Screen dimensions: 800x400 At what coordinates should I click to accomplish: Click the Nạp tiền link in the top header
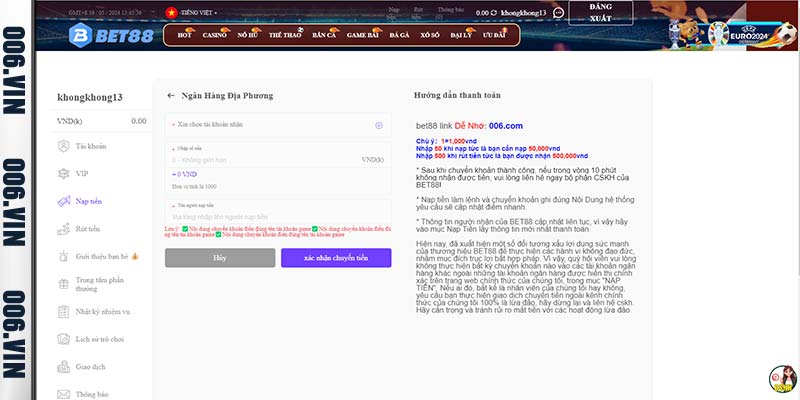click(x=392, y=13)
